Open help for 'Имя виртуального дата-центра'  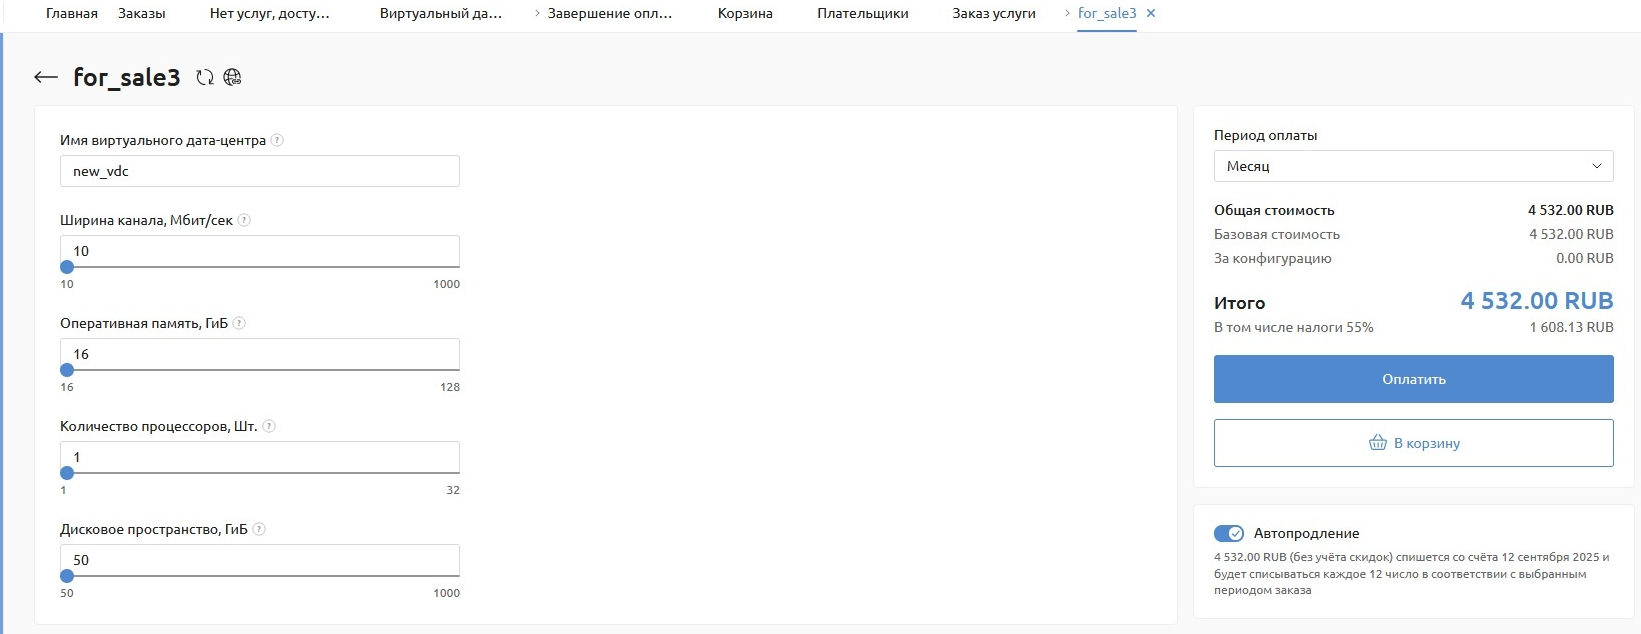(x=277, y=140)
